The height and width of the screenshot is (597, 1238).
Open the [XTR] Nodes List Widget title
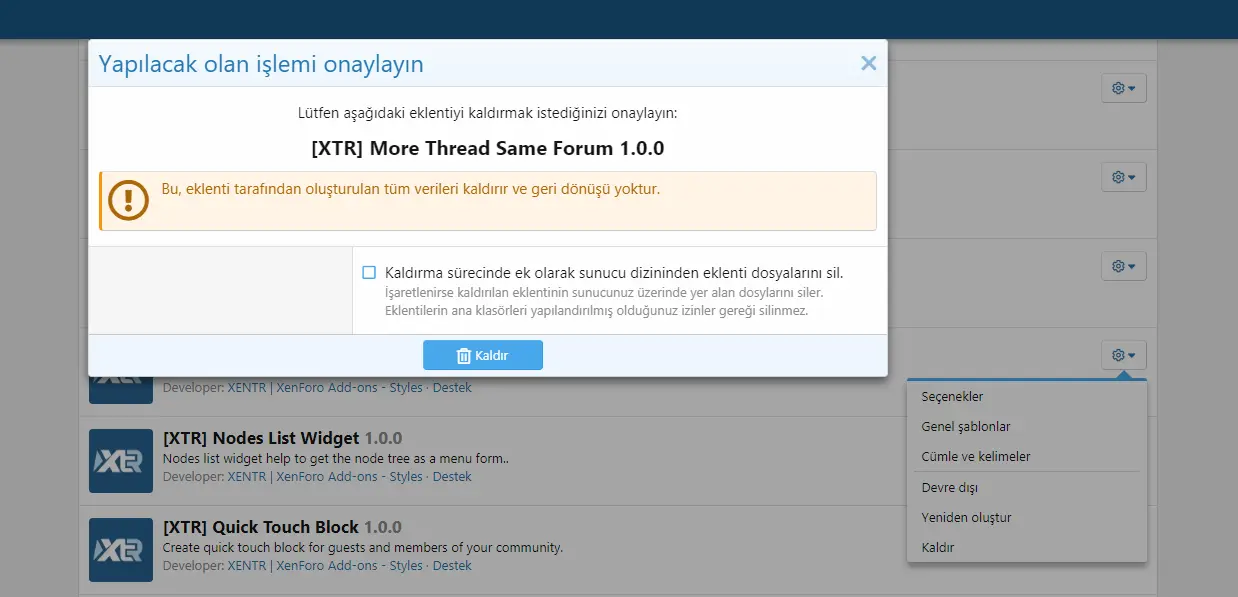coord(282,438)
